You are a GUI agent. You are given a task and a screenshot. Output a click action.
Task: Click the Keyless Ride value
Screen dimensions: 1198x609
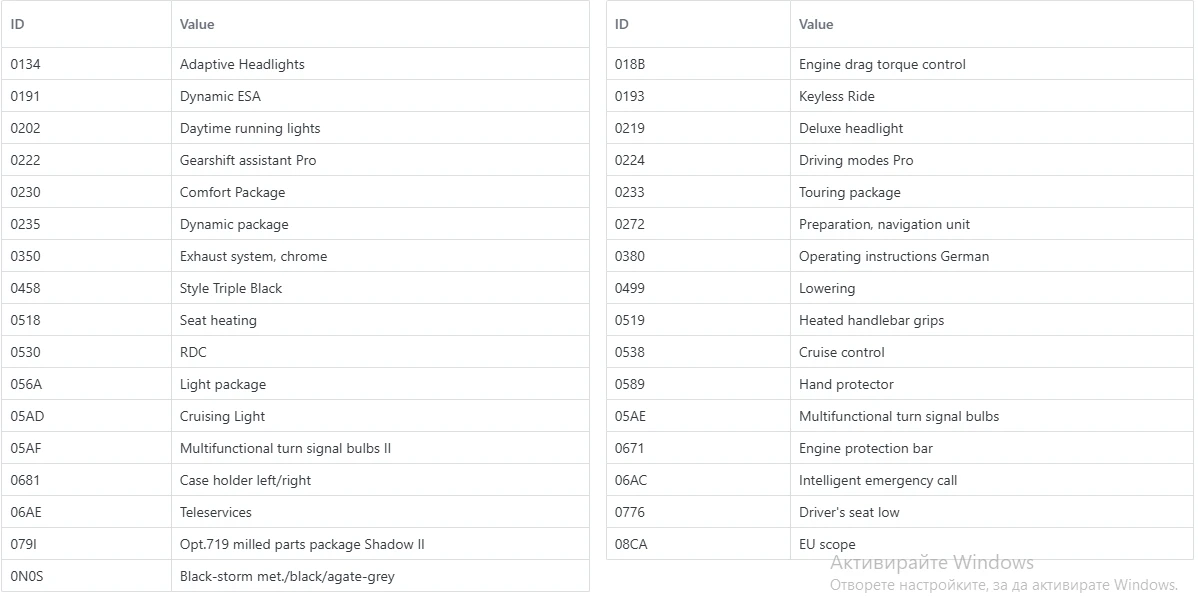tap(836, 96)
